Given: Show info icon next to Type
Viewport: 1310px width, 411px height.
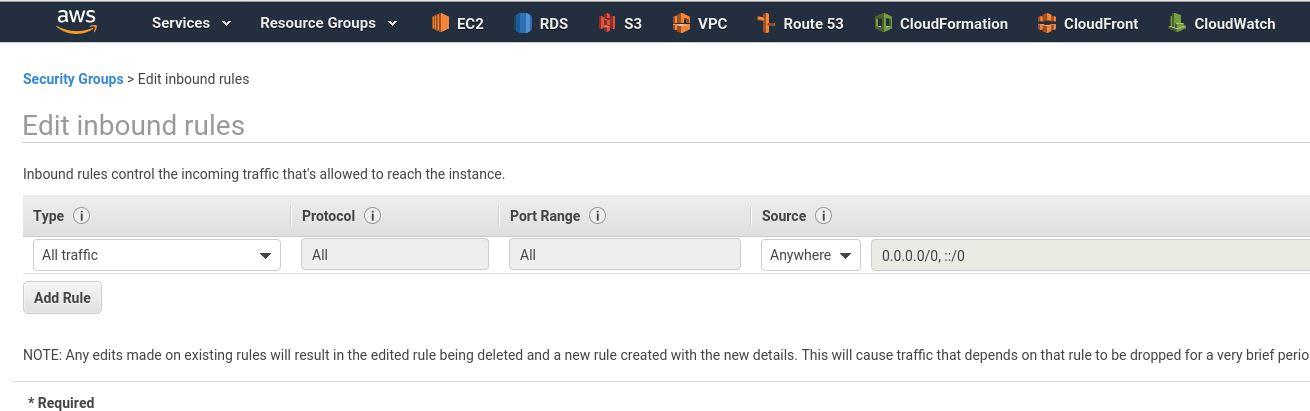Looking at the screenshot, I should point(82,216).
